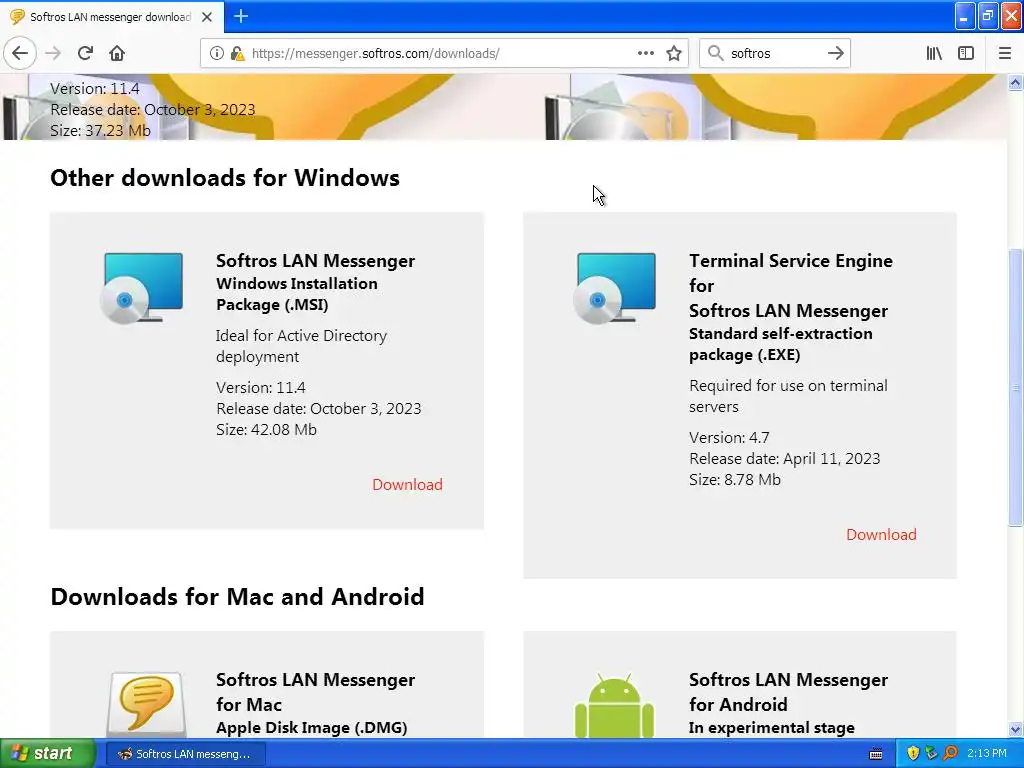Click the keyboard icon in taskbar
The height and width of the screenshot is (768, 1024).
[876, 754]
